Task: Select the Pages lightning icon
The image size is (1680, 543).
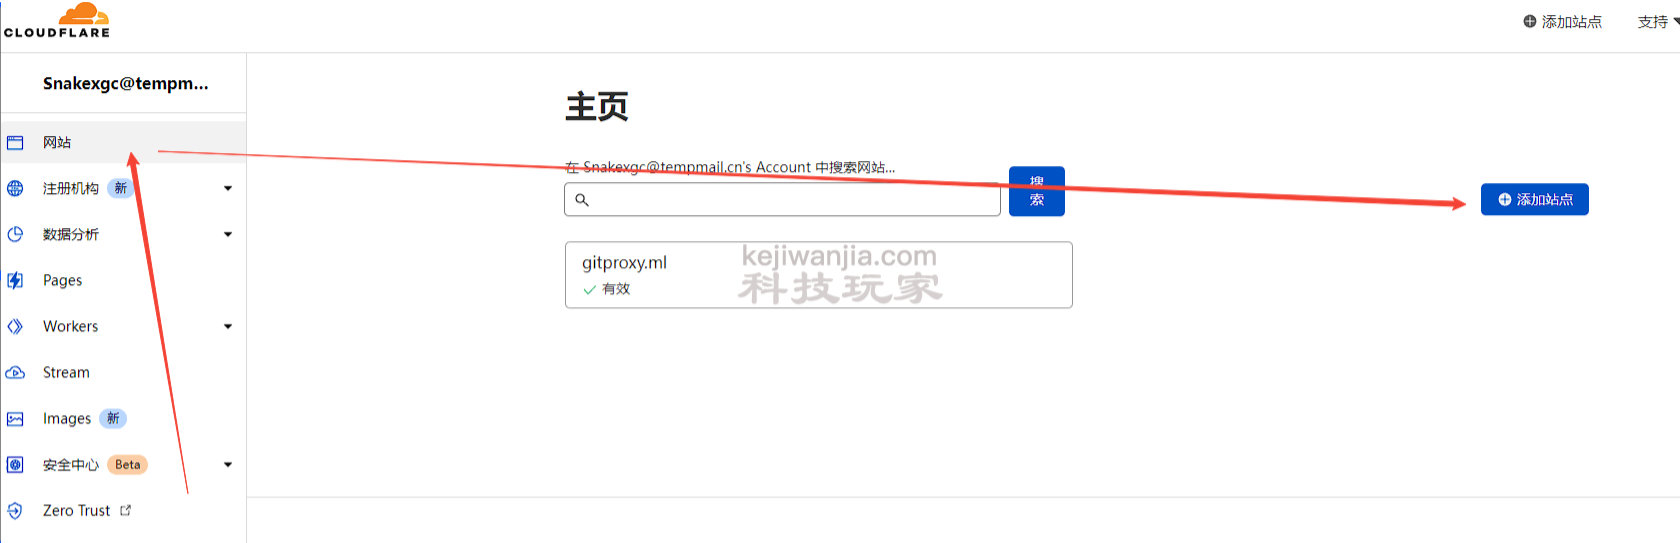Action: pos(15,280)
